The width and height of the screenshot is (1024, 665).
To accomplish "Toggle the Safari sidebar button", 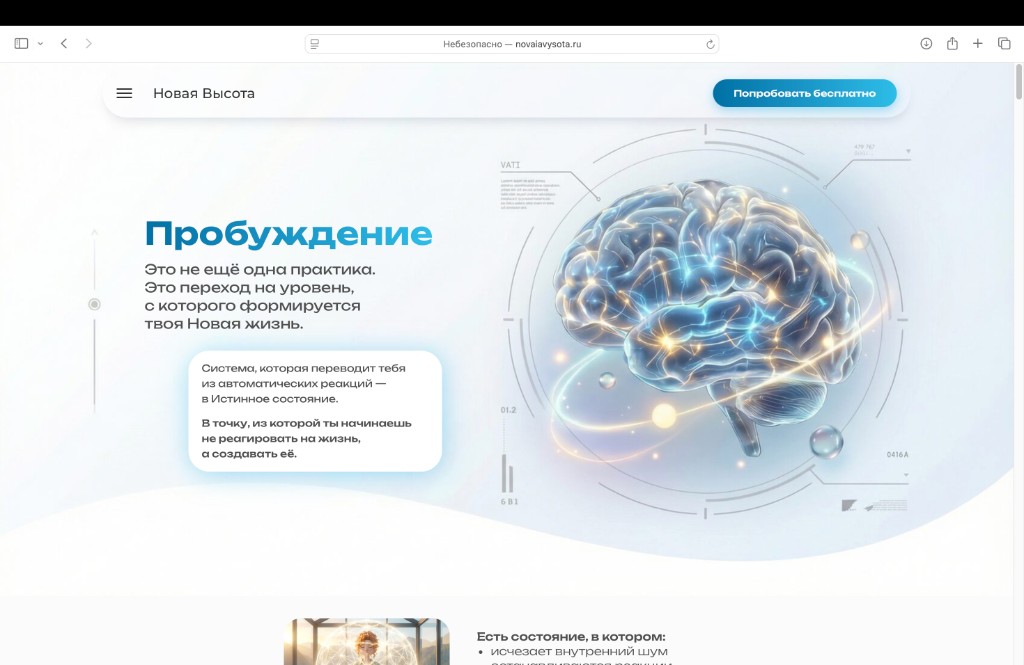I will click(x=22, y=44).
